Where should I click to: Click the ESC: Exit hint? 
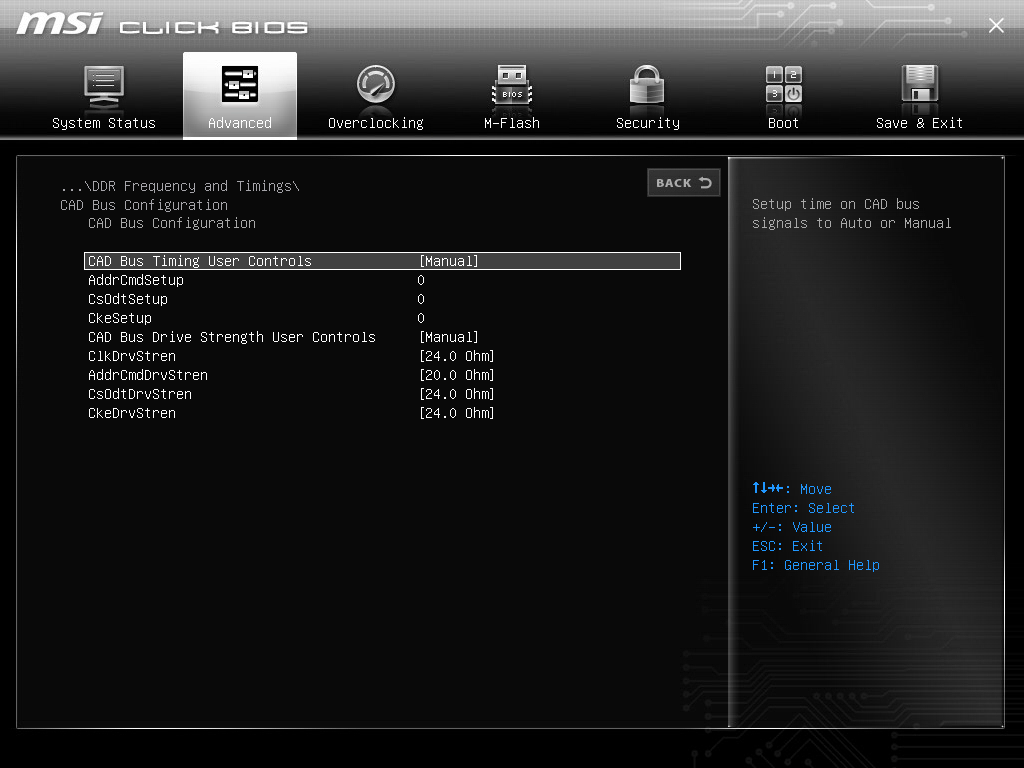(x=787, y=546)
